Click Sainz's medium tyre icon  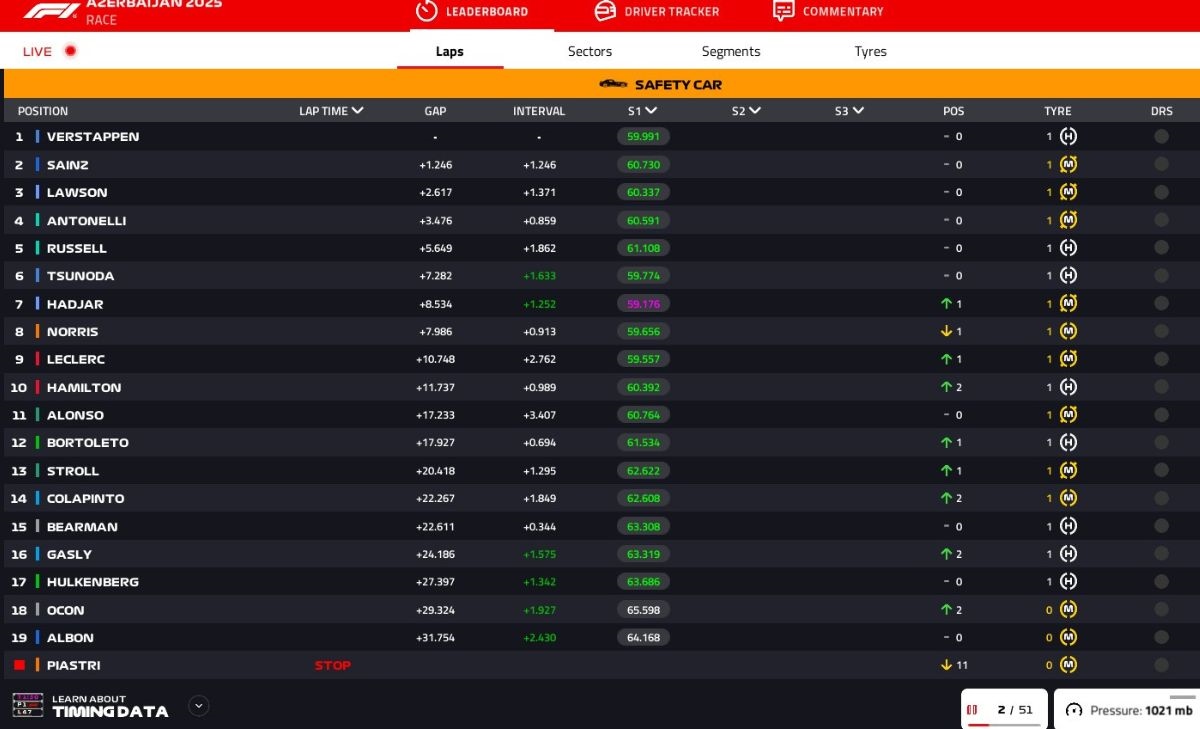click(1068, 165)
